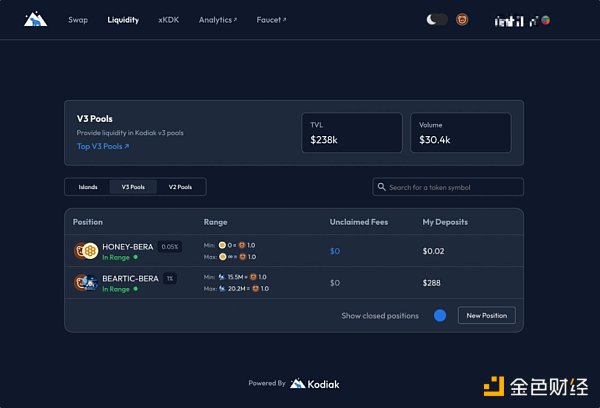Click the token symbol search field

click(453, 187)
